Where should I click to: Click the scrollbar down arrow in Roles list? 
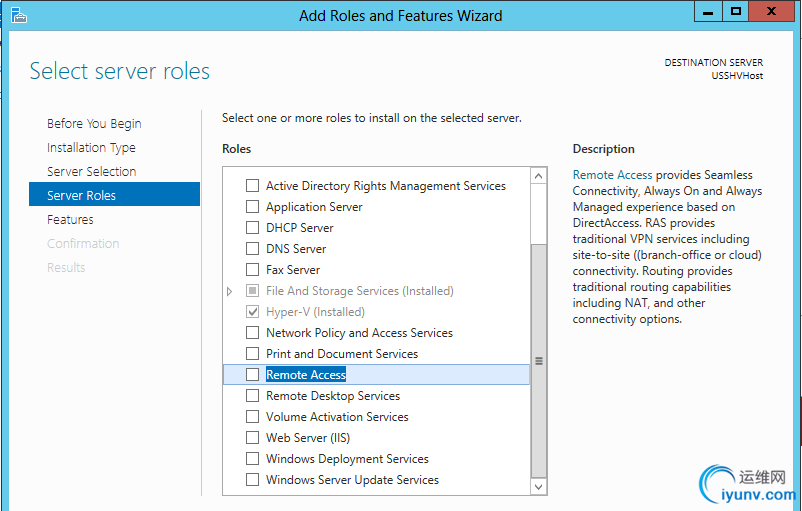click(538, 486)
